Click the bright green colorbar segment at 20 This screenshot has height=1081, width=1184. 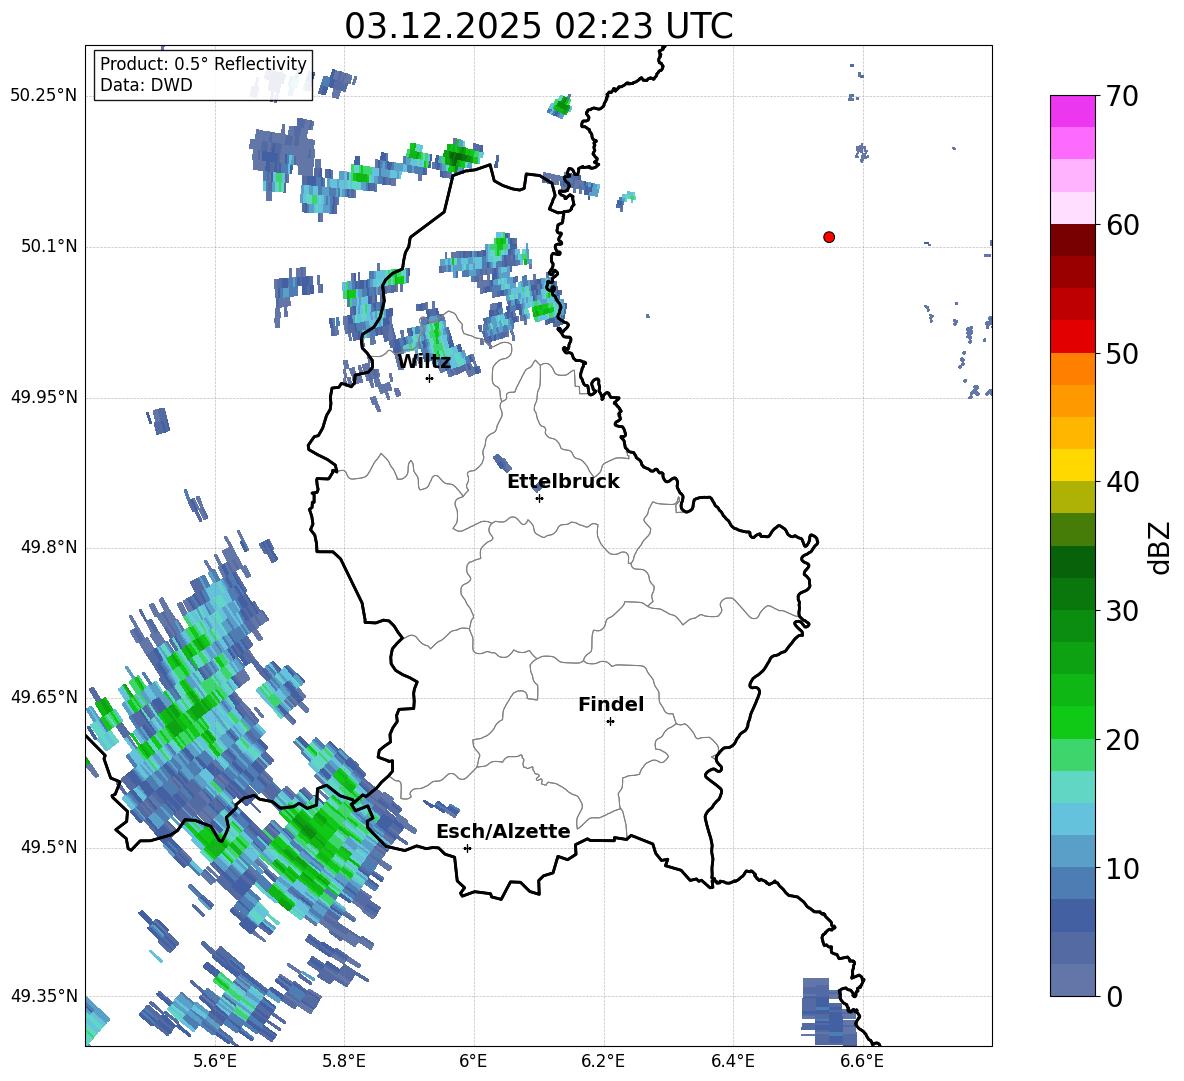click(1072, 722)
